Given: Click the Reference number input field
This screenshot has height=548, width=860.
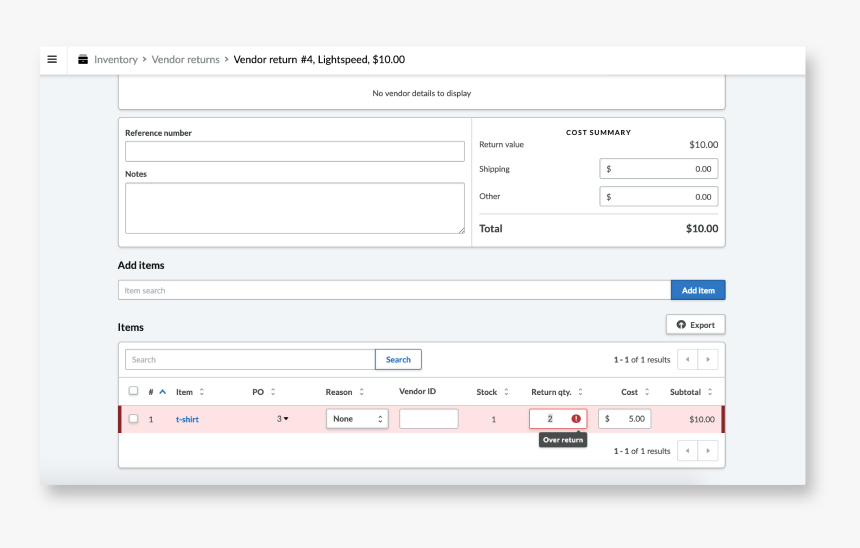Looking at the screenshot, I should (294, 151).
